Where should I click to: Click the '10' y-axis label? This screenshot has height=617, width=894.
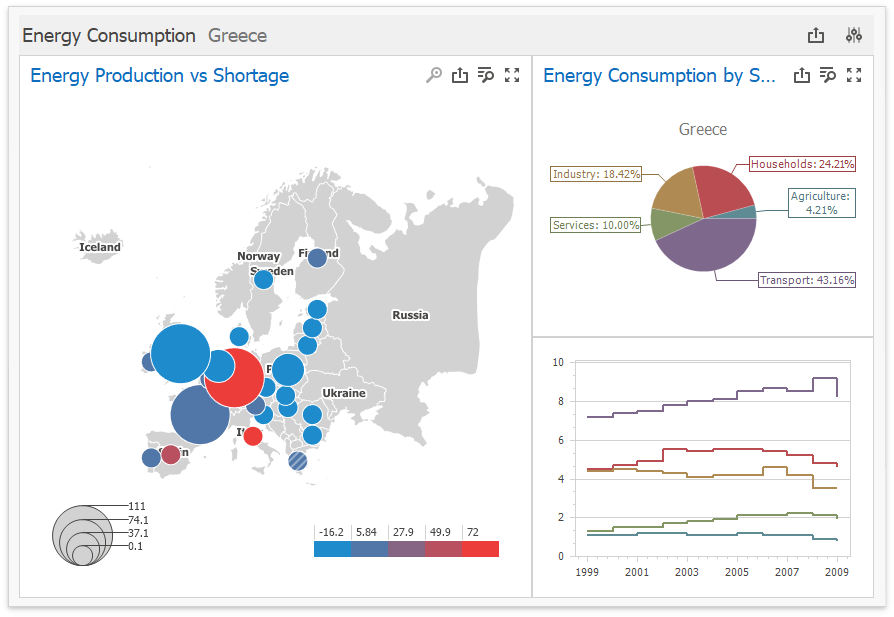[558, 362]
